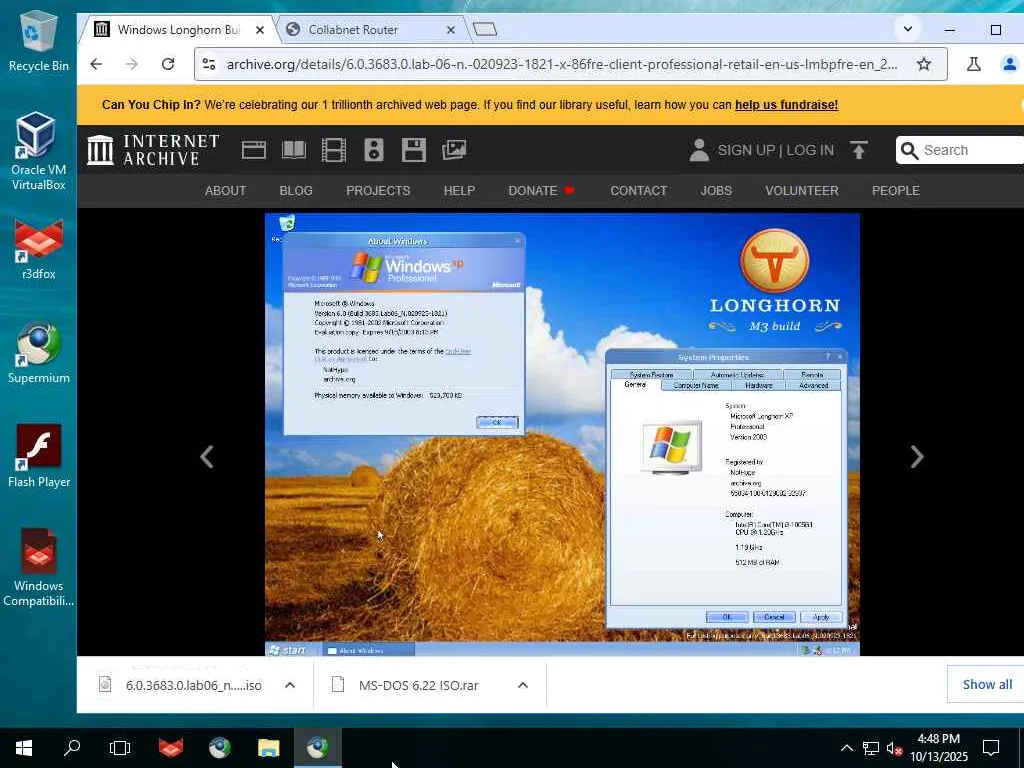The image size is (1024, 768).
Task: Open the Software floppy disk icon
Action: coord(413,150)
